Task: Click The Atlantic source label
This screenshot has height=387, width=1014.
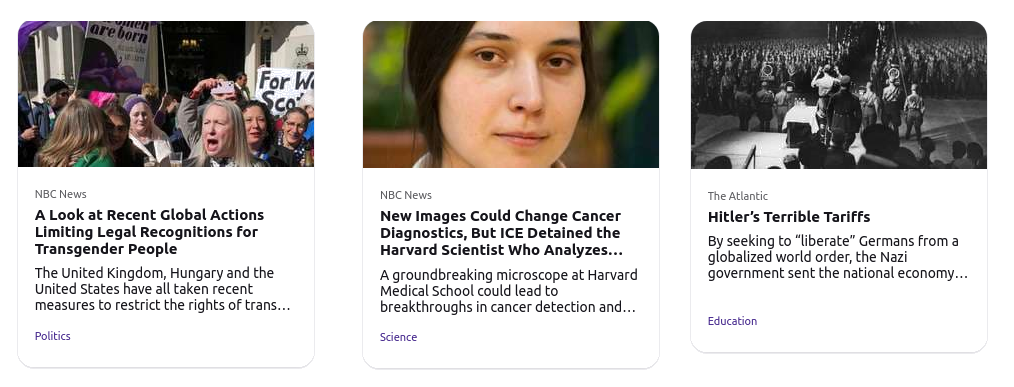Action: 738,196
